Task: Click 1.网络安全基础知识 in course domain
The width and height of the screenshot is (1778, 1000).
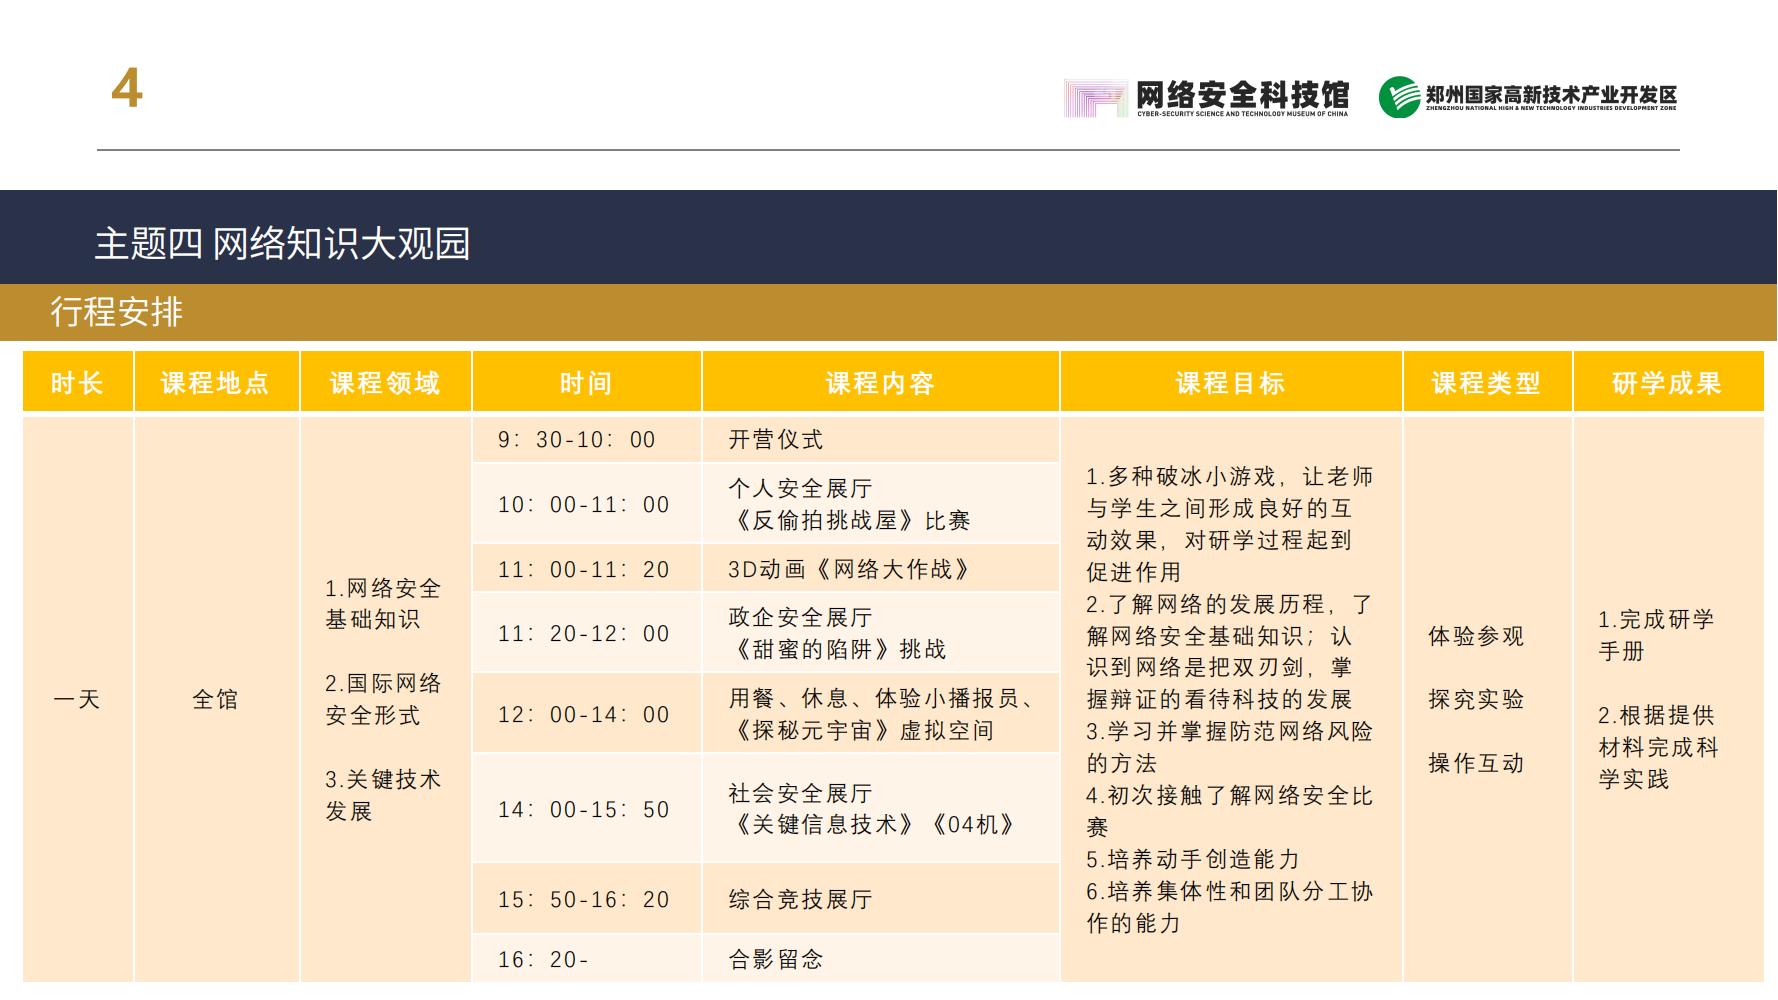Action: 383,604
